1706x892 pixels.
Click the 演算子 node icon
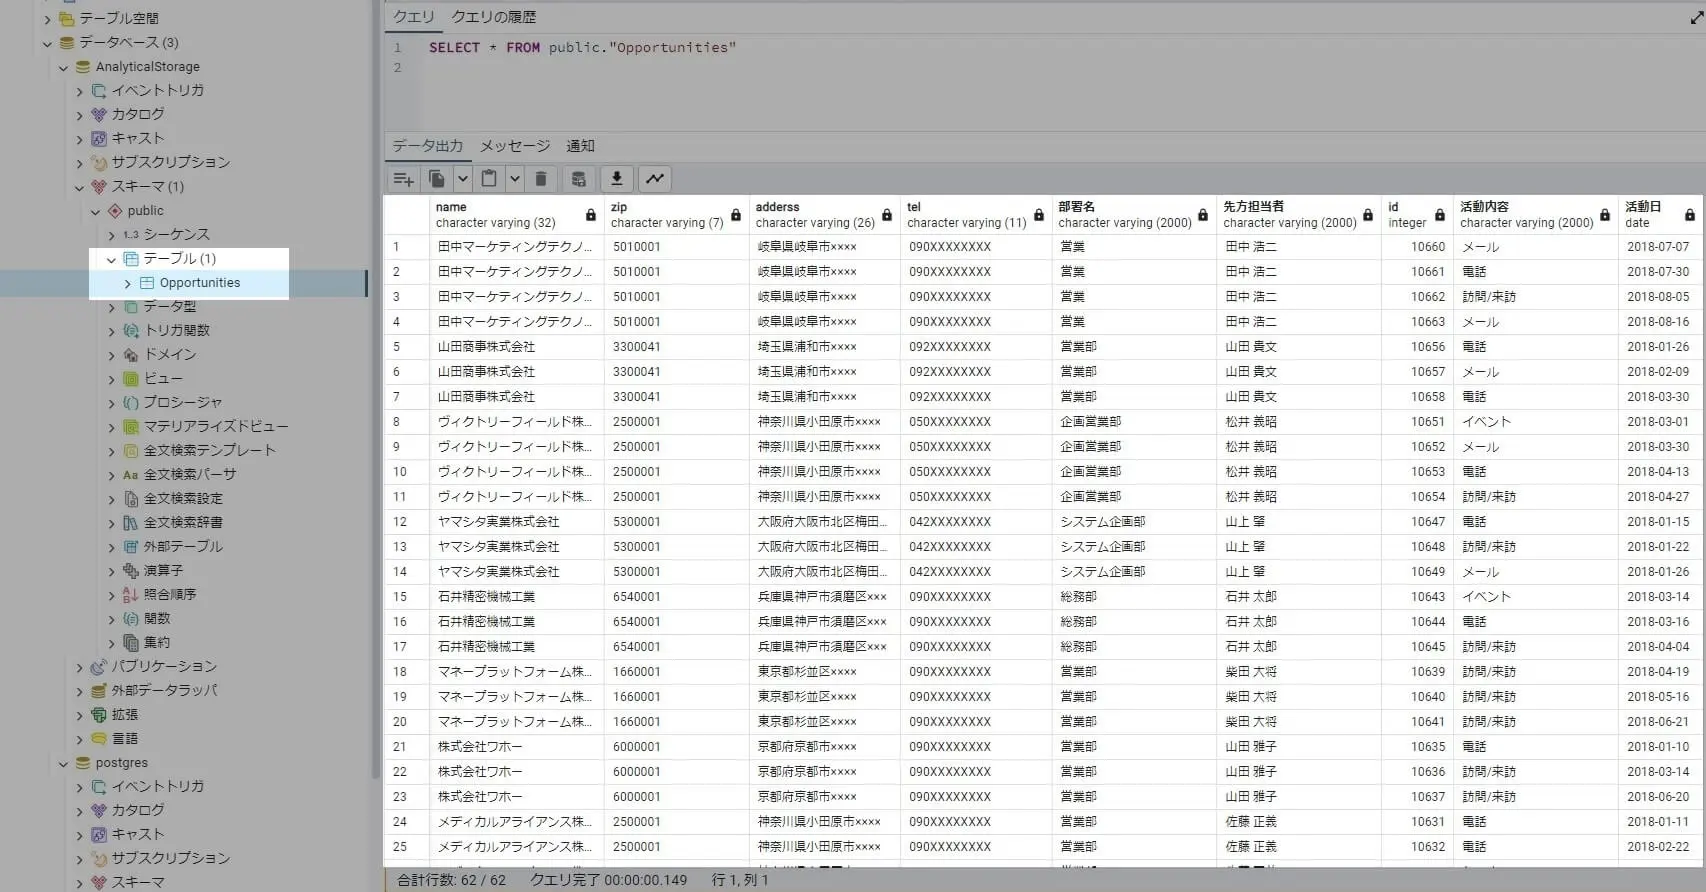131,571
